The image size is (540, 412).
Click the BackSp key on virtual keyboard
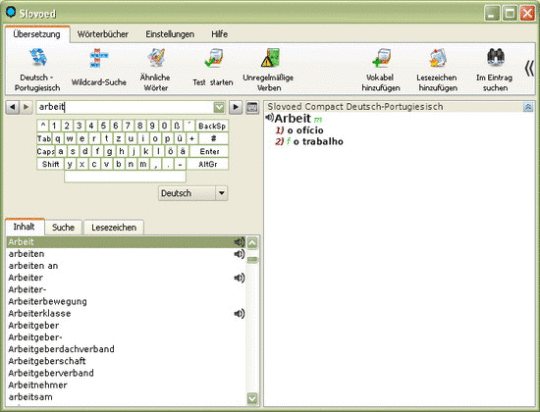212,126
